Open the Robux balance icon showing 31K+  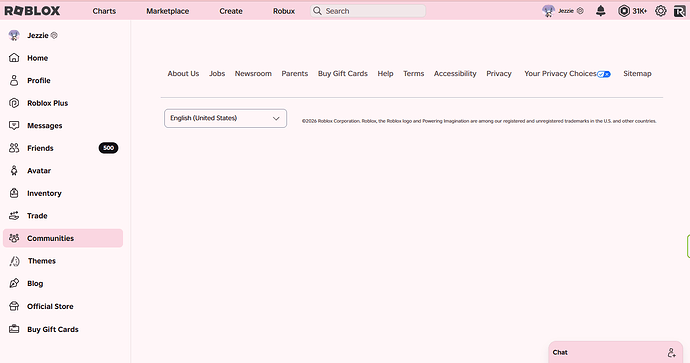pos(624,11)
